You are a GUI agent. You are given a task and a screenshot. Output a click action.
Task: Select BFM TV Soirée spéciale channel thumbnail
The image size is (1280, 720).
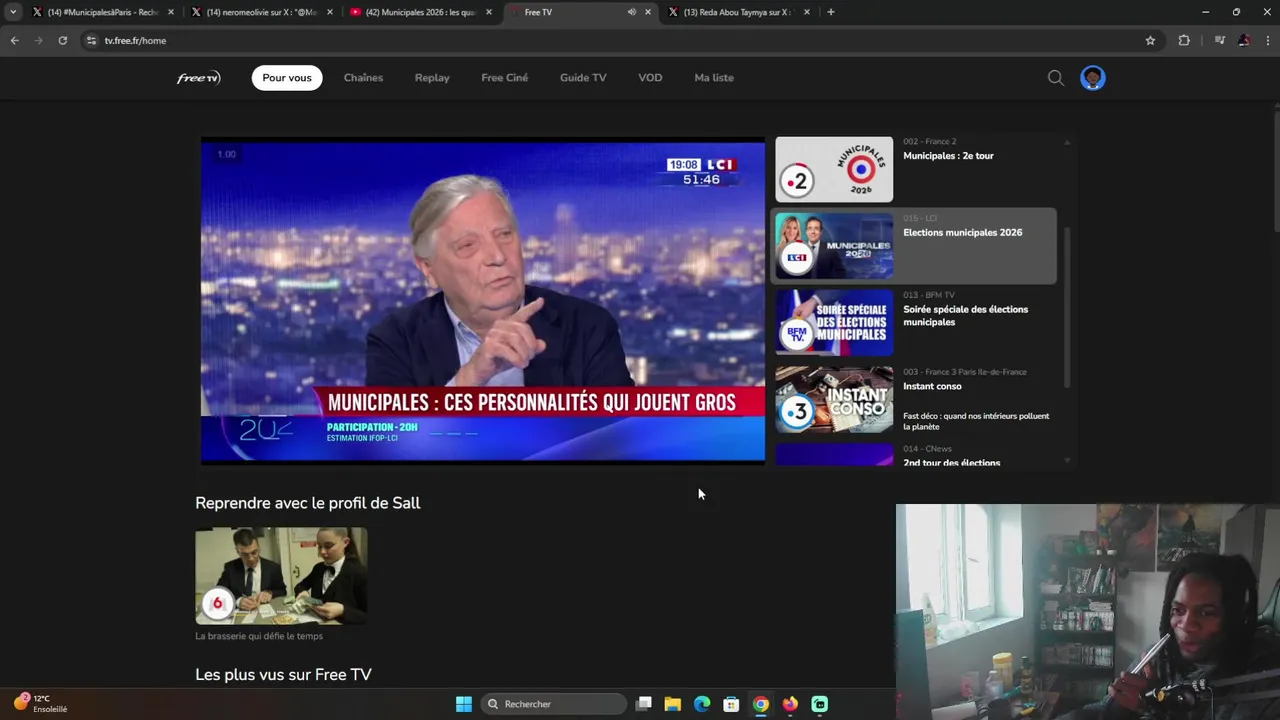(x=834, y=322)
